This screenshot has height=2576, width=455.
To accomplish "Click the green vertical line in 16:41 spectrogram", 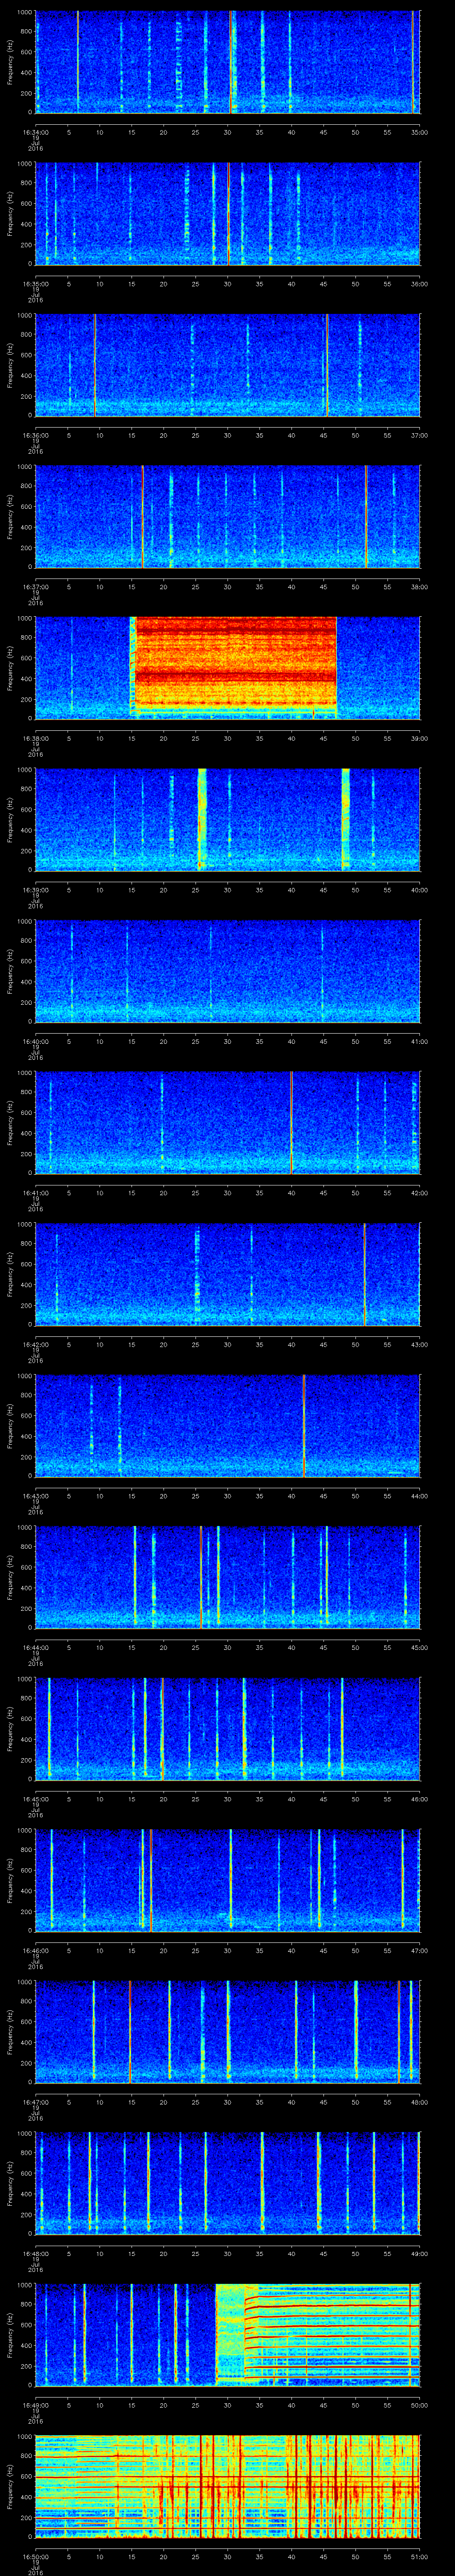I will point(291,1122).
